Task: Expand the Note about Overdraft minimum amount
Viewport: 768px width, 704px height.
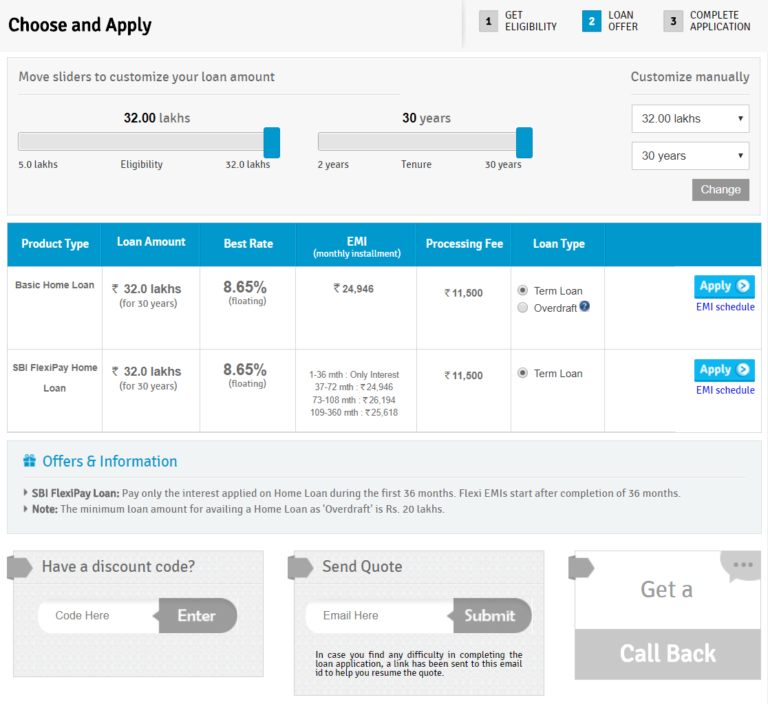Action: click(x=25, y=509)
